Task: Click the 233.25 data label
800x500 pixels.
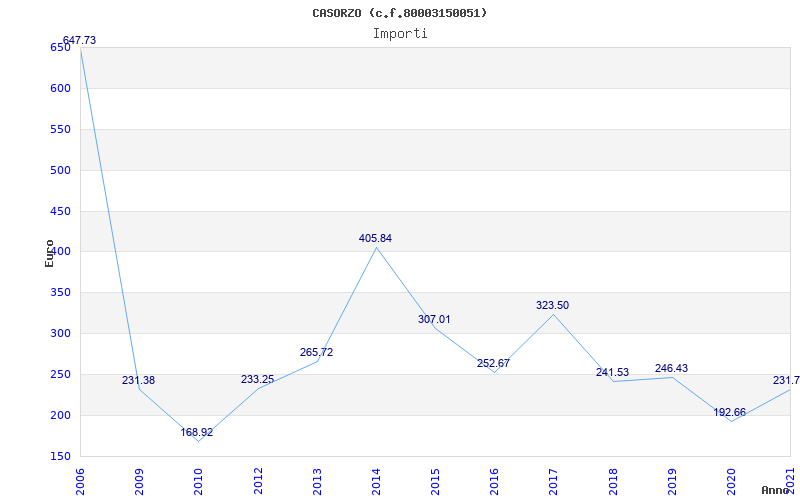Action: pyautogui.click(x=258, y=379)
